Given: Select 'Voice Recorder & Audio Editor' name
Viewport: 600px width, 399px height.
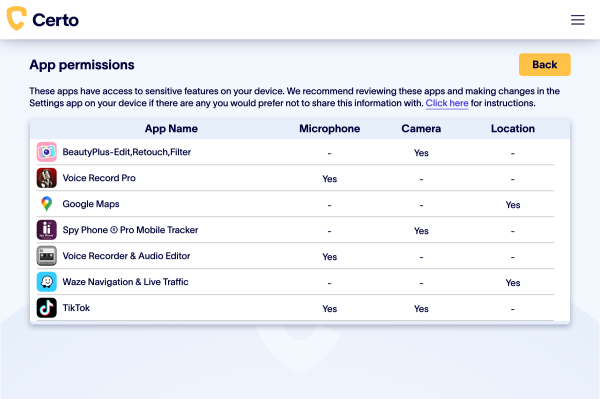Looking at the screenshot, I should point(126,256).
